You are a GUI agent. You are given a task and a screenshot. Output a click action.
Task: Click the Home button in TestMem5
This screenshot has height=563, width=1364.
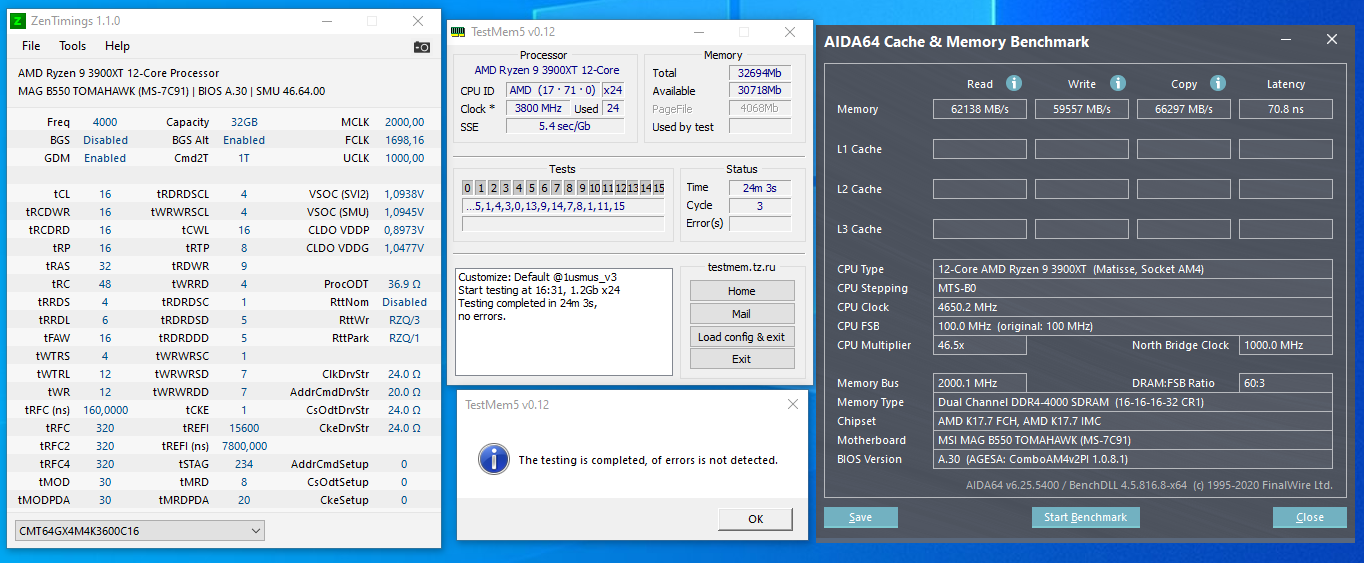[x=742, y=291]
